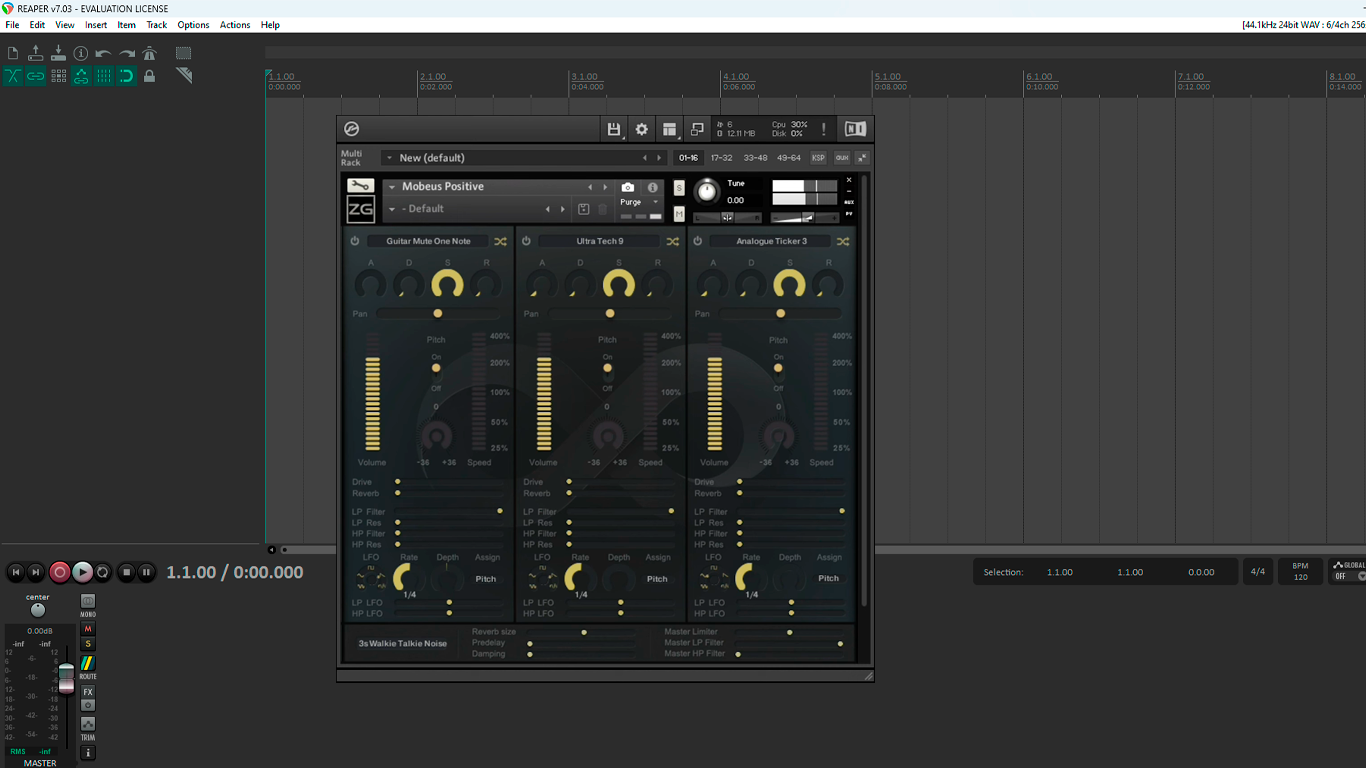Mute the instrument with the M button
1366x768 pixels.
coord(679,213)
